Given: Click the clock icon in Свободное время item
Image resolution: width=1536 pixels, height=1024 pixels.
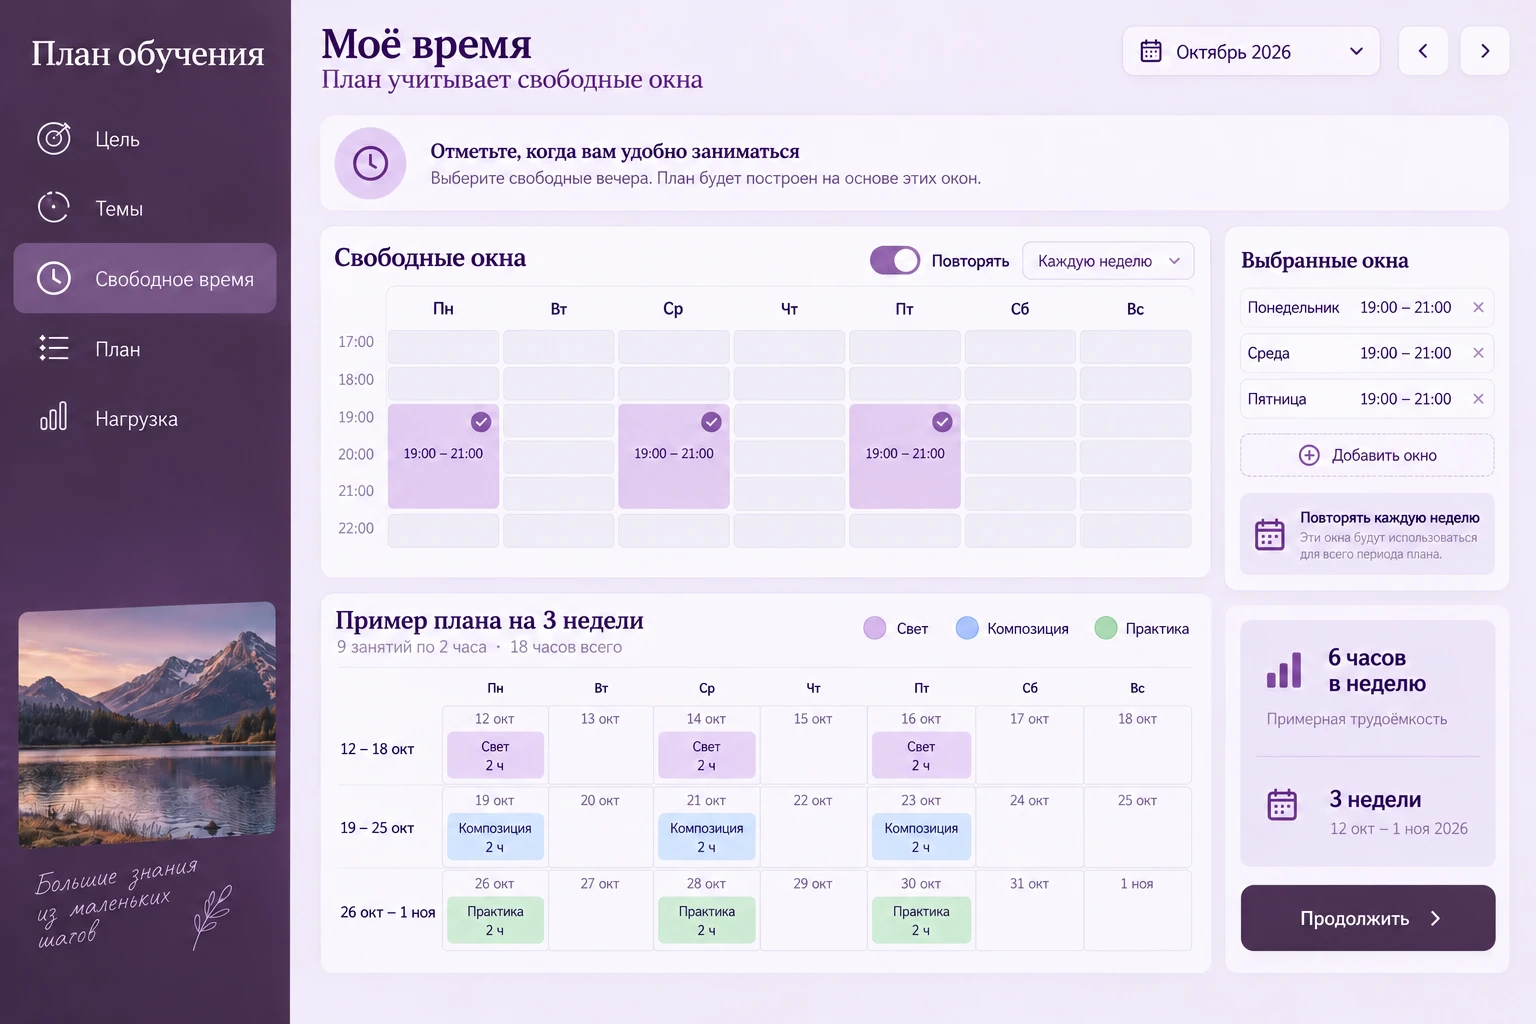Looking at the screenshot, I should 54,278.
